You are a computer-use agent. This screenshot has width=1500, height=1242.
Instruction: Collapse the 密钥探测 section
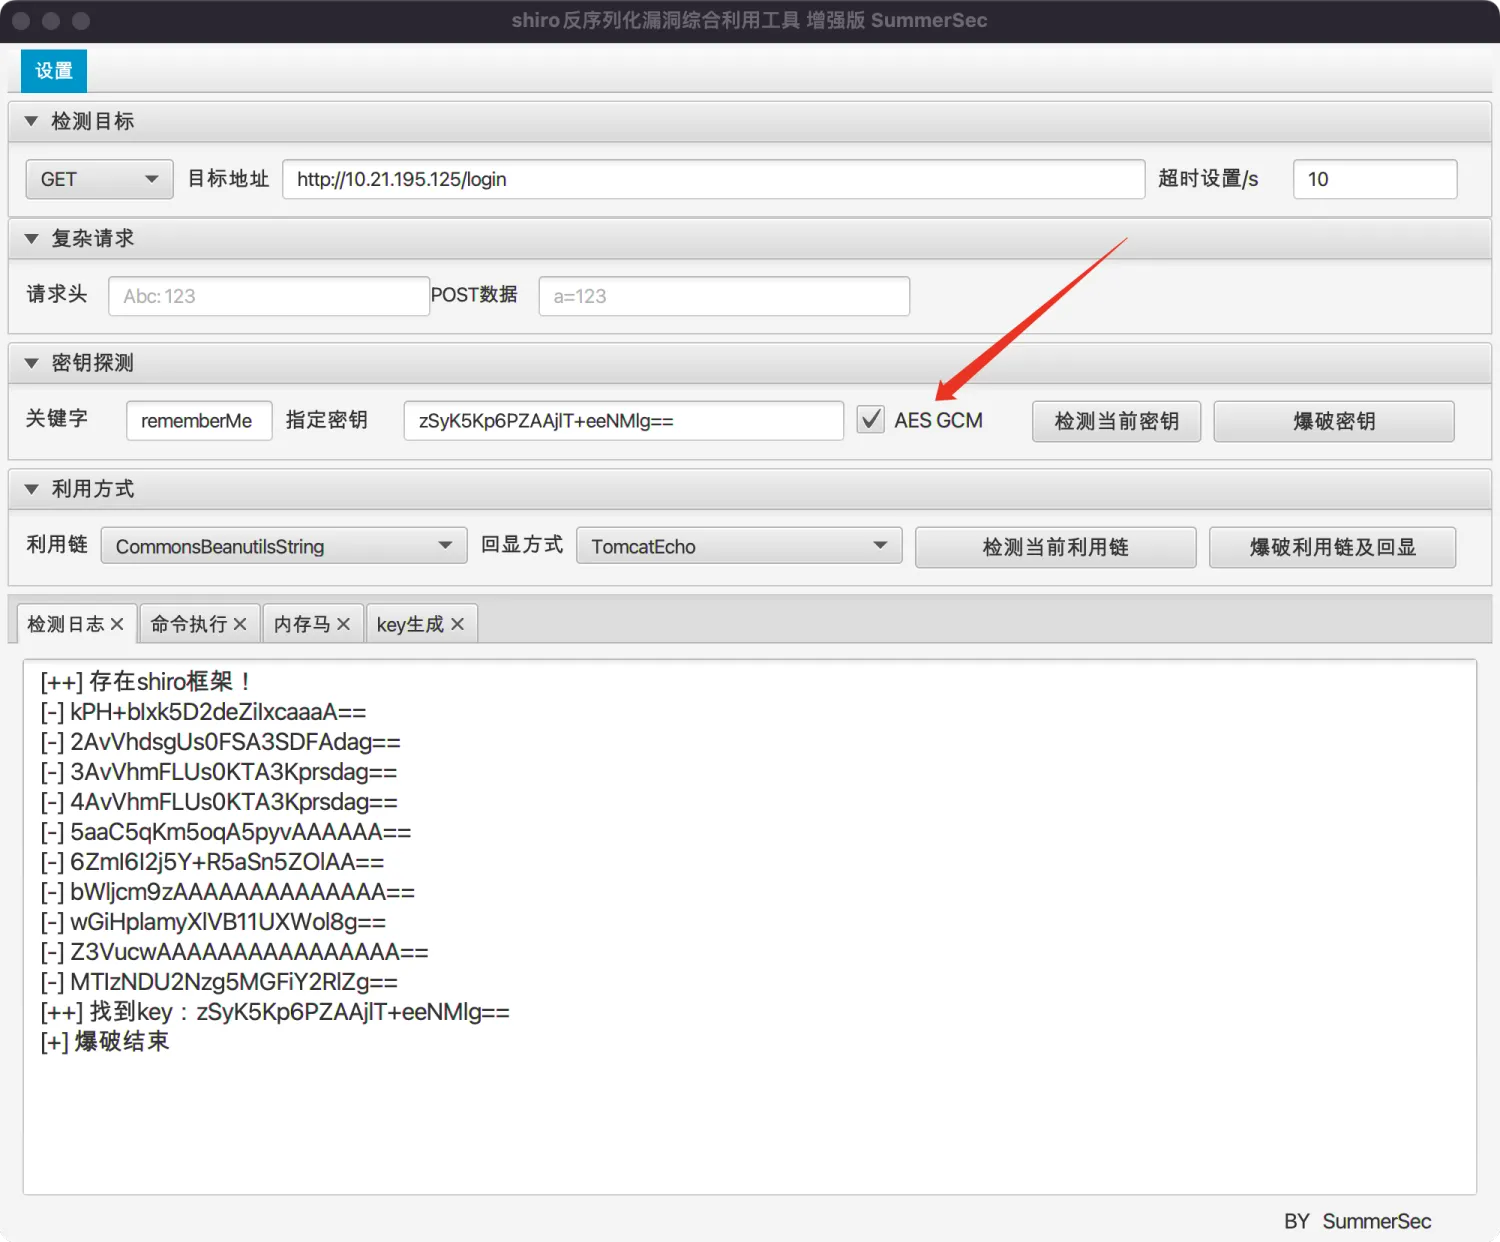(31, 363)
